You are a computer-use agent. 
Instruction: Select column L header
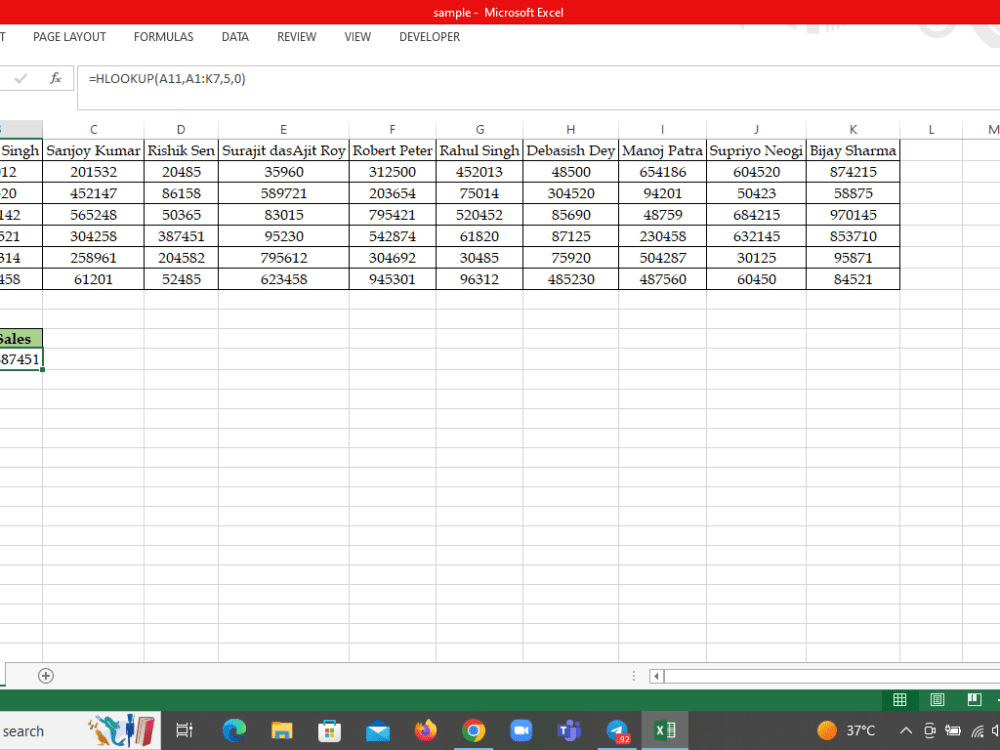[931, 129]
